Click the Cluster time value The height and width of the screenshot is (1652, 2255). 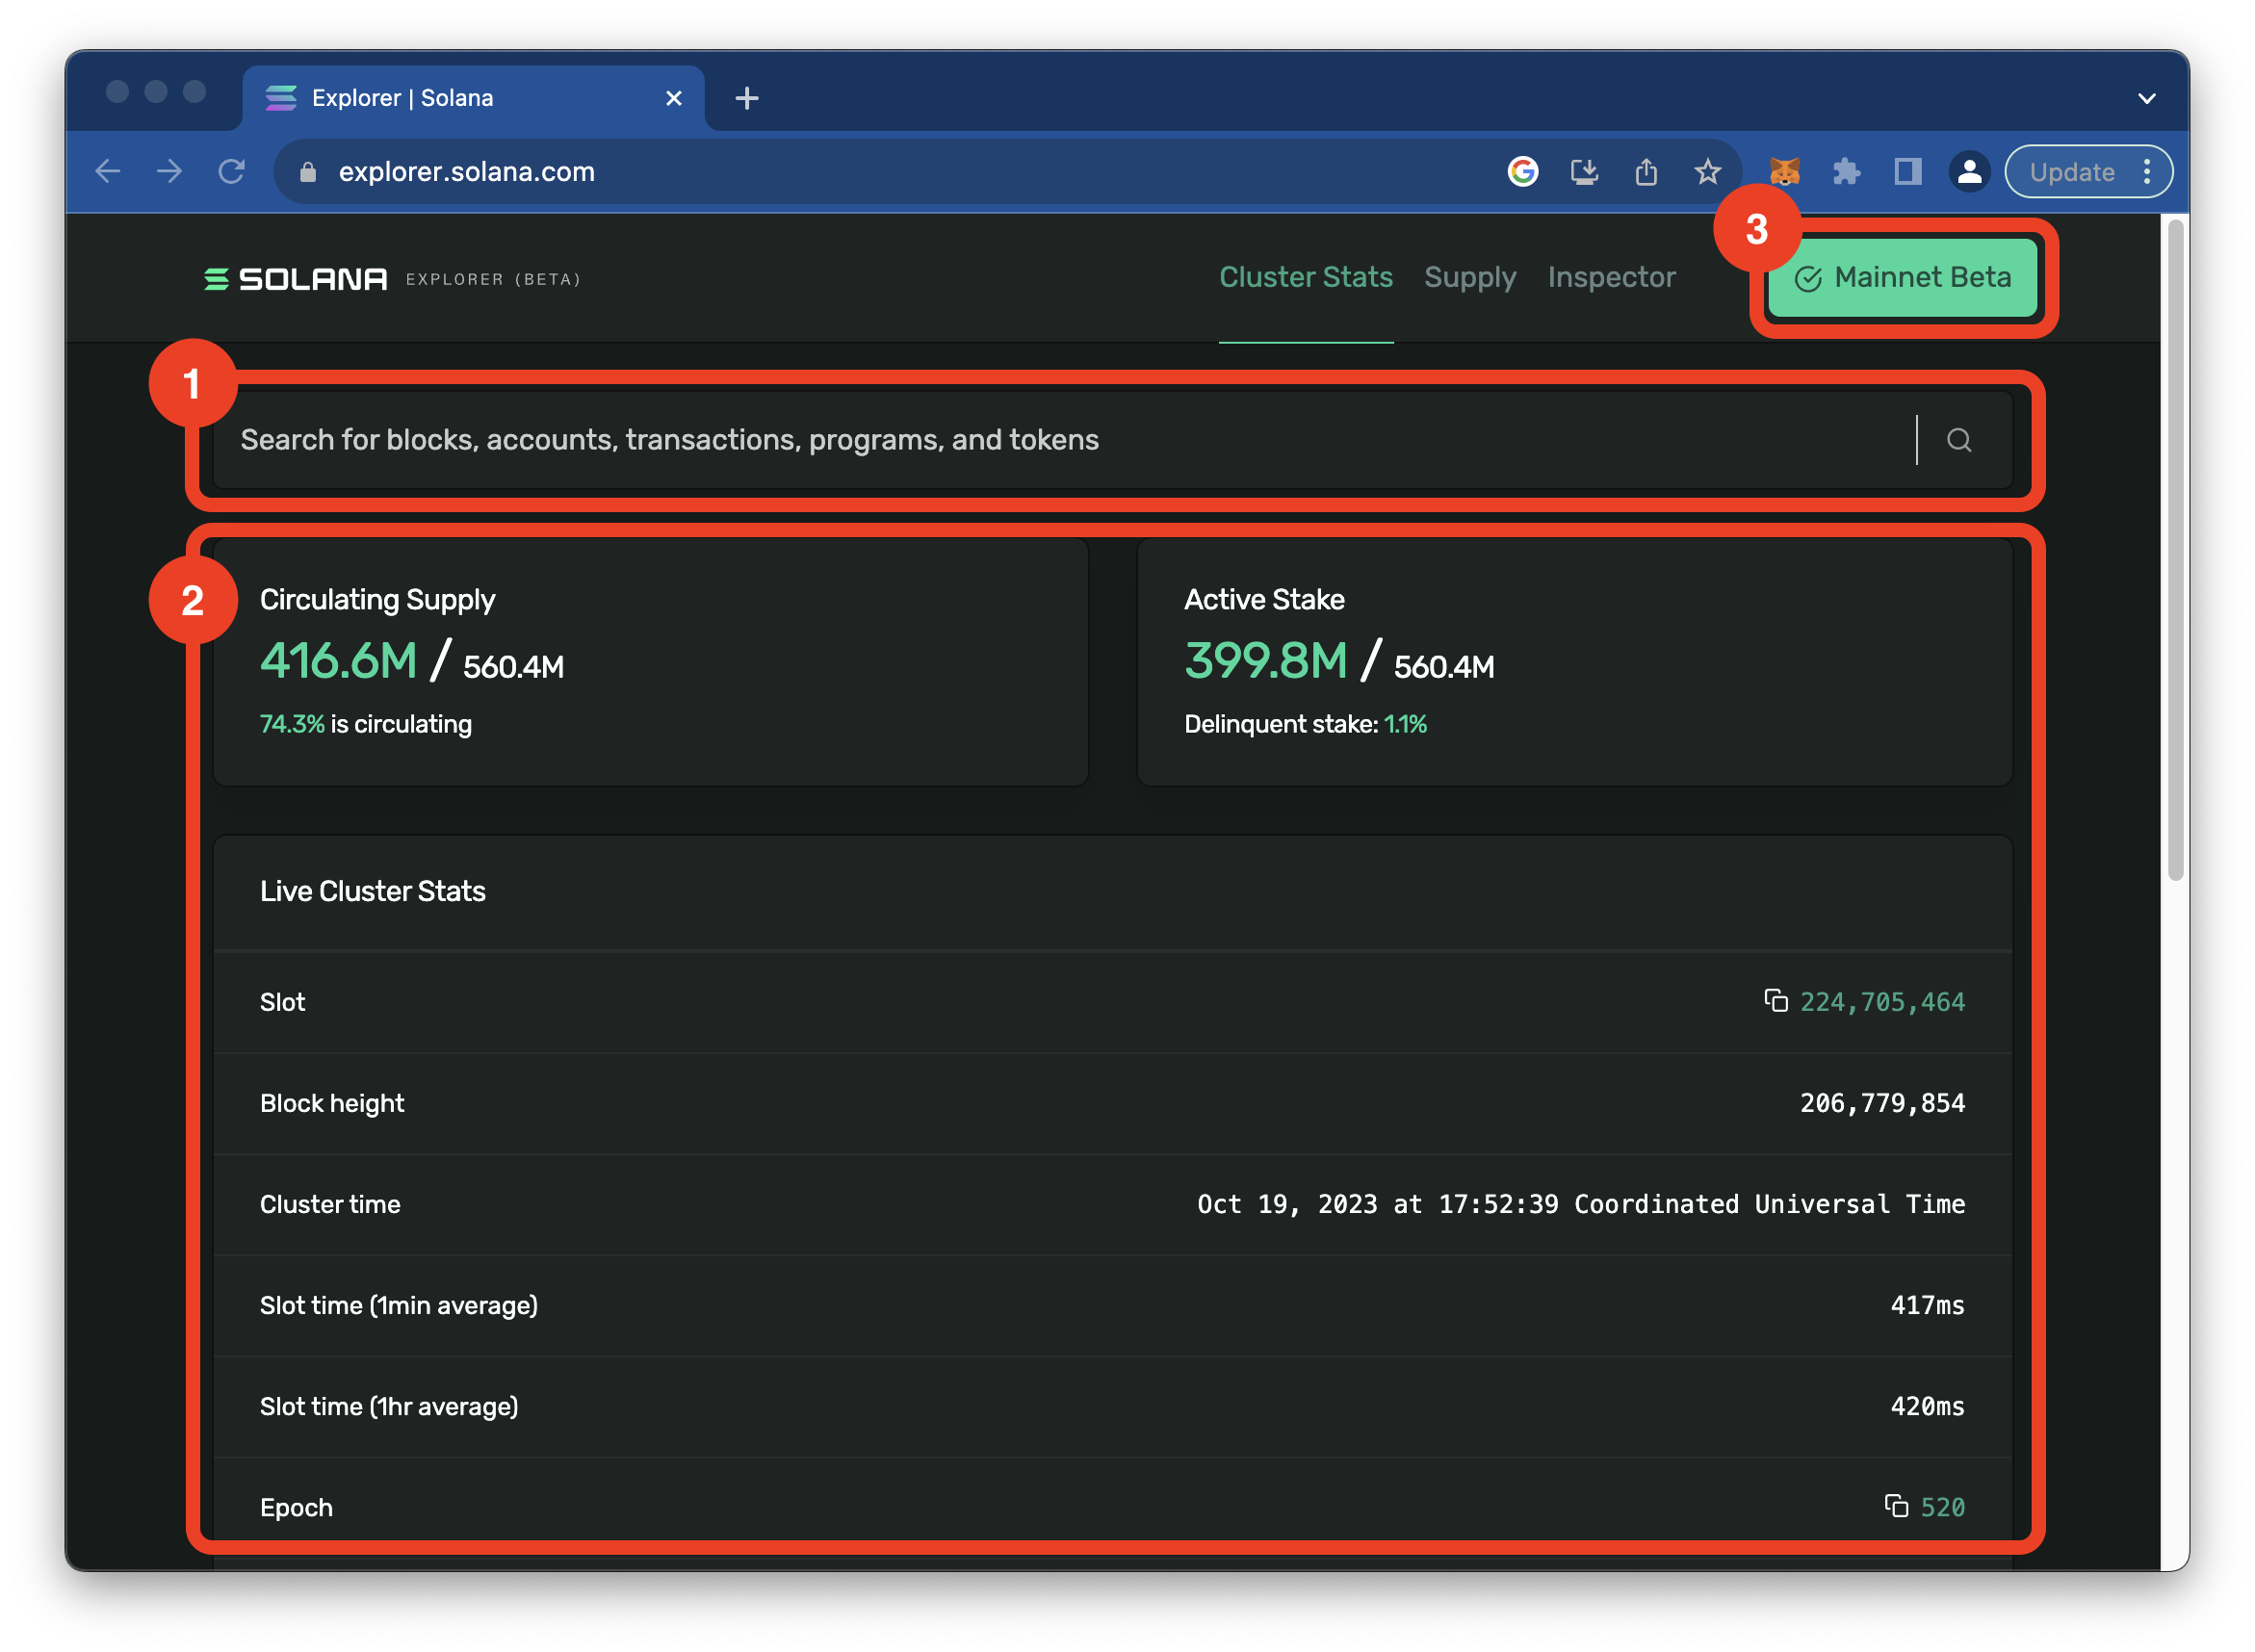tap(1581, 1204)
